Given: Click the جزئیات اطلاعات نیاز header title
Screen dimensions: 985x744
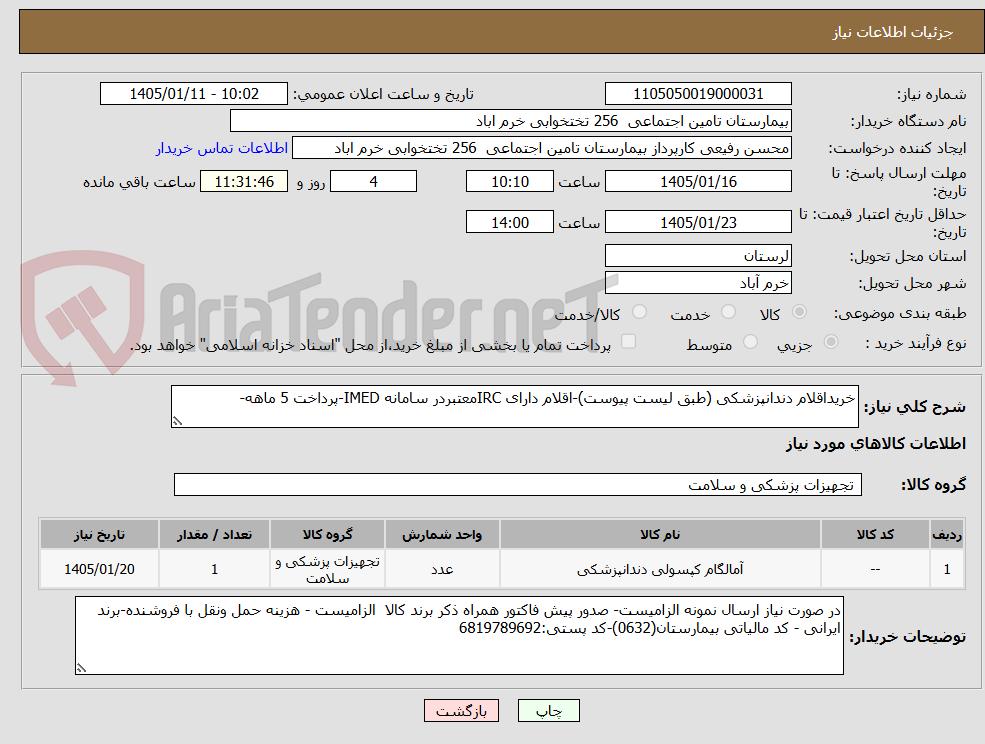Looking at the screenshot, I should pyautogui.click(x=893, y=32).
